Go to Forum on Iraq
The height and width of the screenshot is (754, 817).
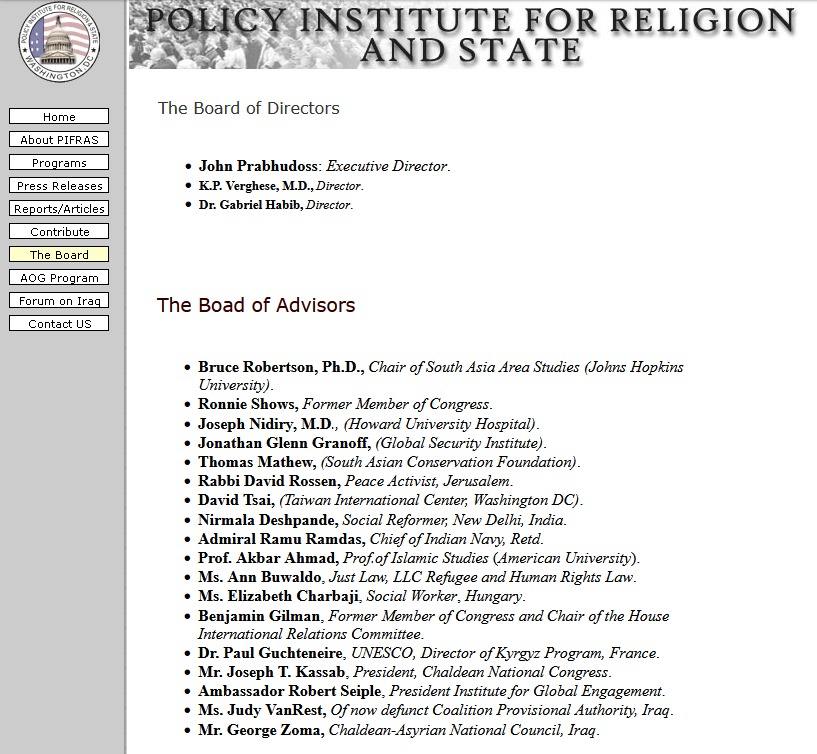(x=59, y=300)
